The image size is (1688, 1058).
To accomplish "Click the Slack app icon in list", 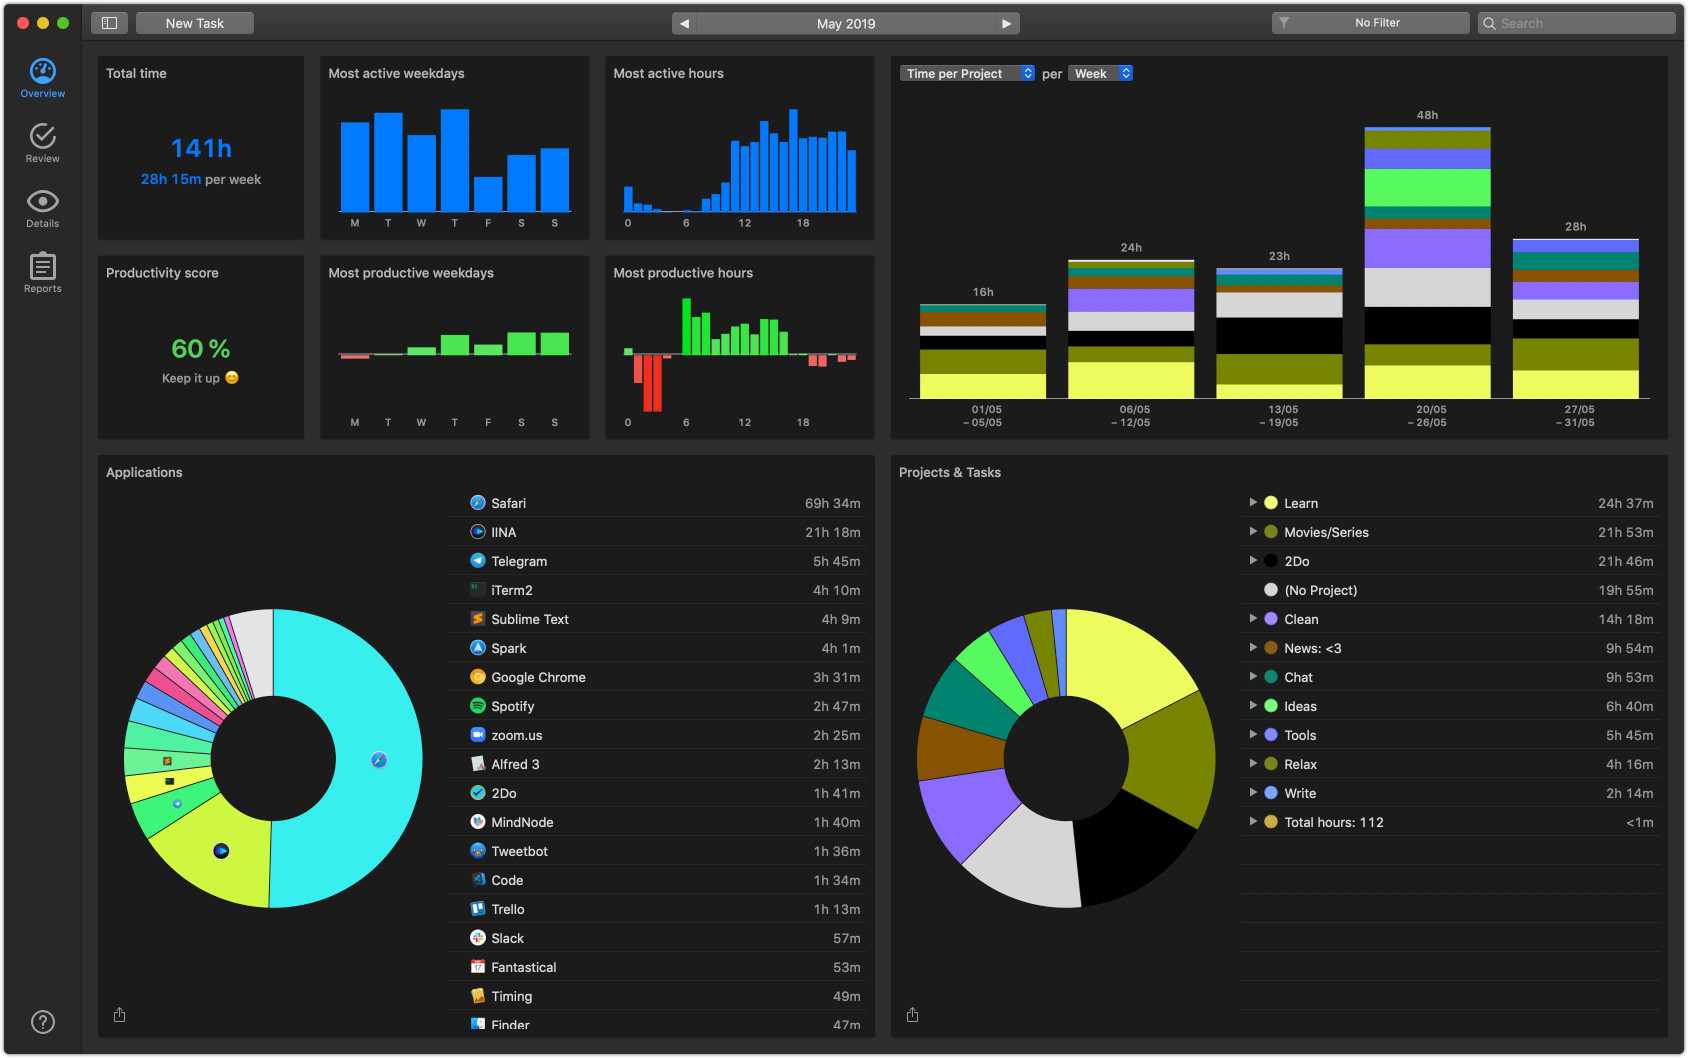I will click(x=478, y=938).
